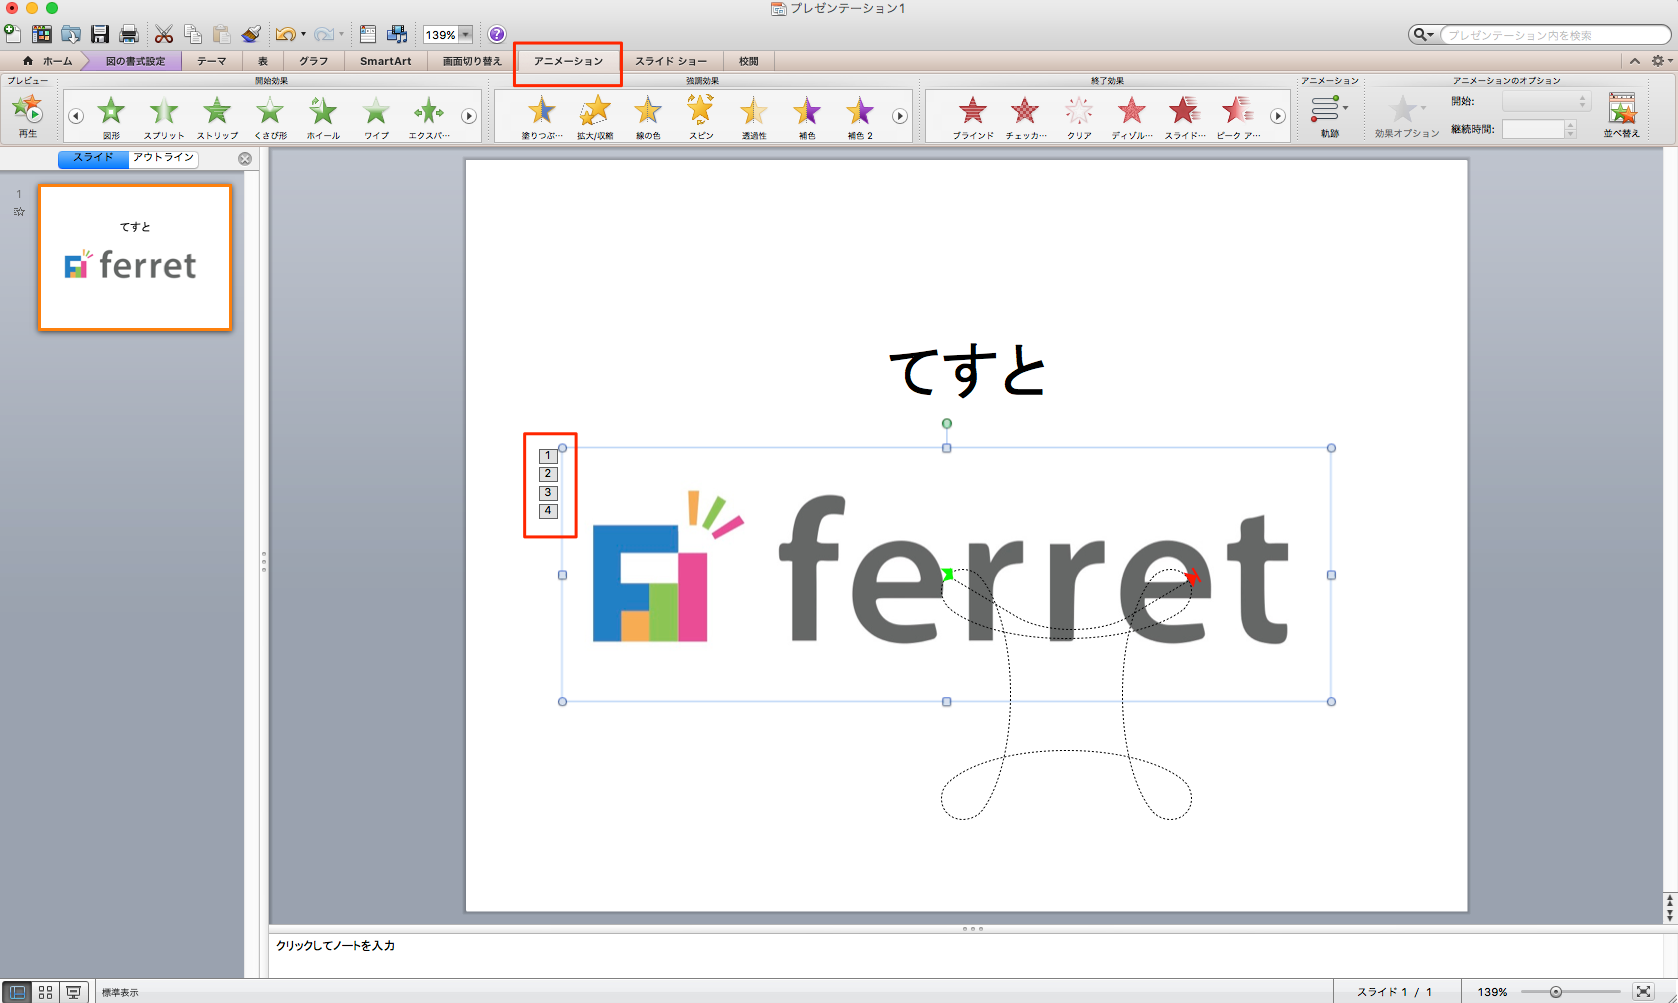Viewport: 1678px width, 1003px height.
Task: Apply the スピン emphasis effect
Action: tap(701, 117)
